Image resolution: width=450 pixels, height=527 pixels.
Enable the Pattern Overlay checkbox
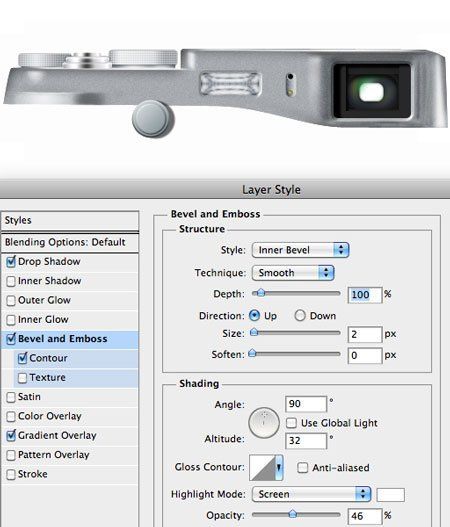[11, 455]
